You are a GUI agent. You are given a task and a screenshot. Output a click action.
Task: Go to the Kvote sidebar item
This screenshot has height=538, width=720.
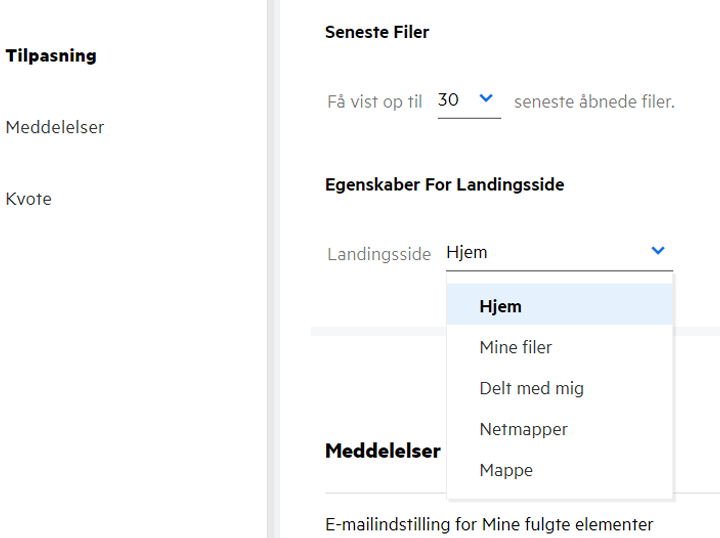pos(29,199)
